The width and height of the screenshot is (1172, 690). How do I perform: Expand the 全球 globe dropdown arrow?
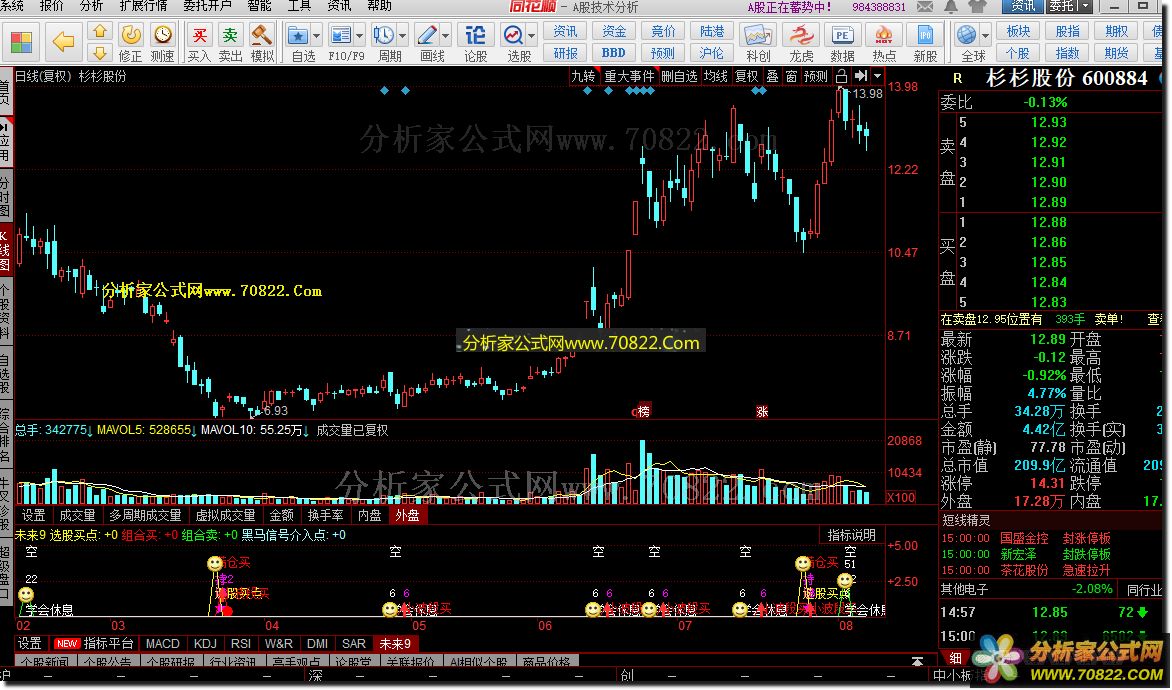tap(985, 35)
